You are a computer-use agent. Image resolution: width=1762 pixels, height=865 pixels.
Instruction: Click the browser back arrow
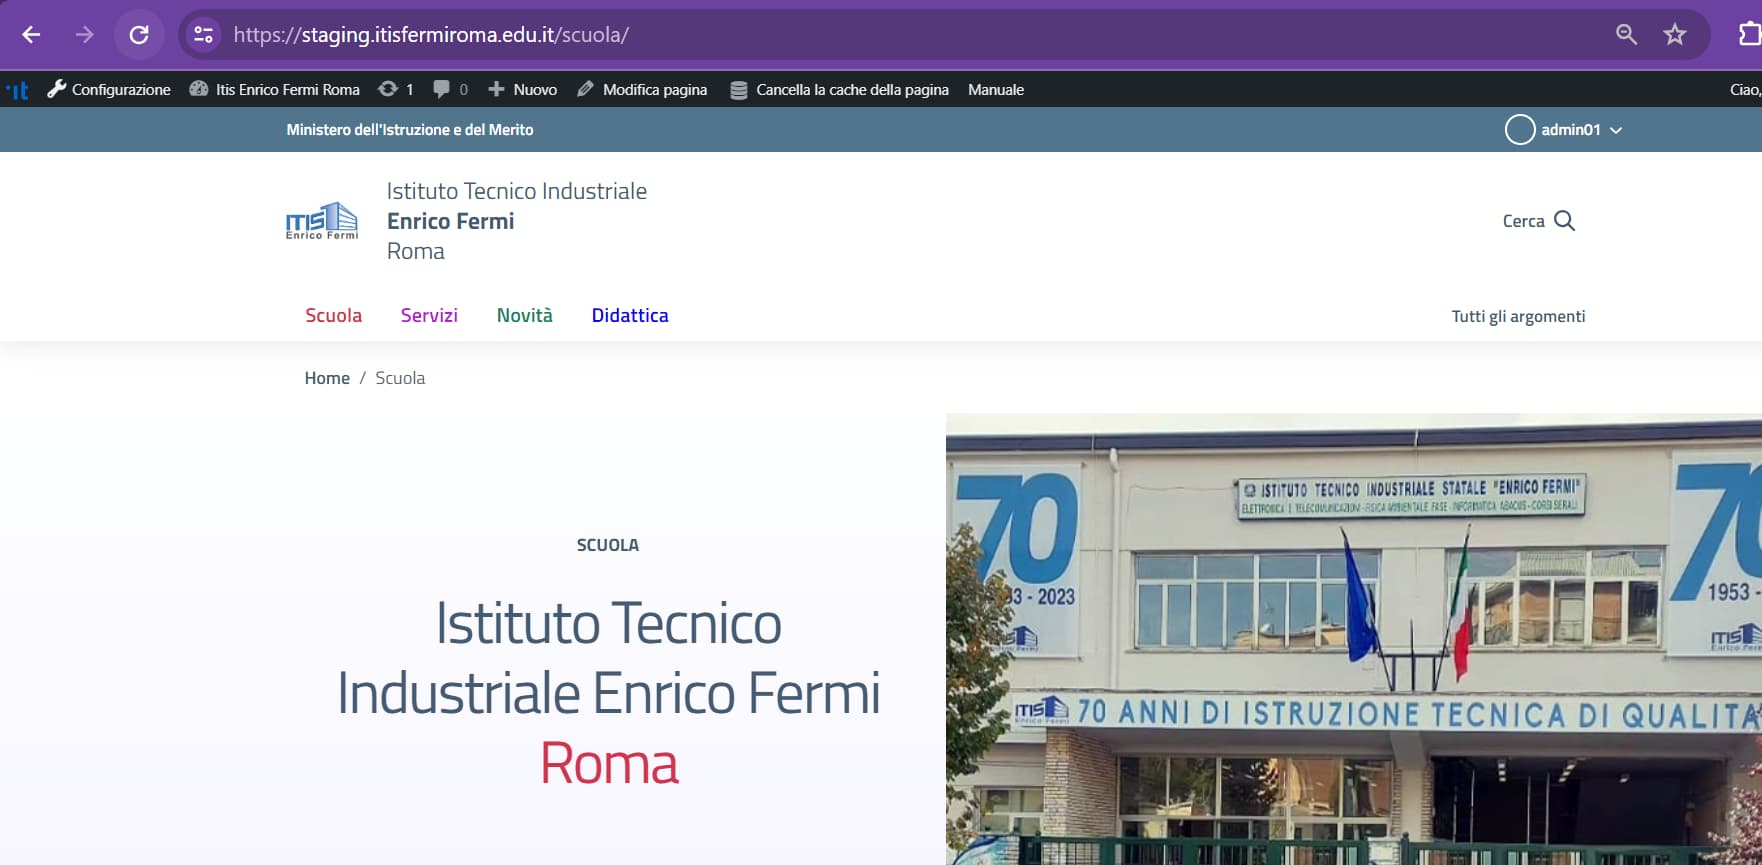(31, 35)
